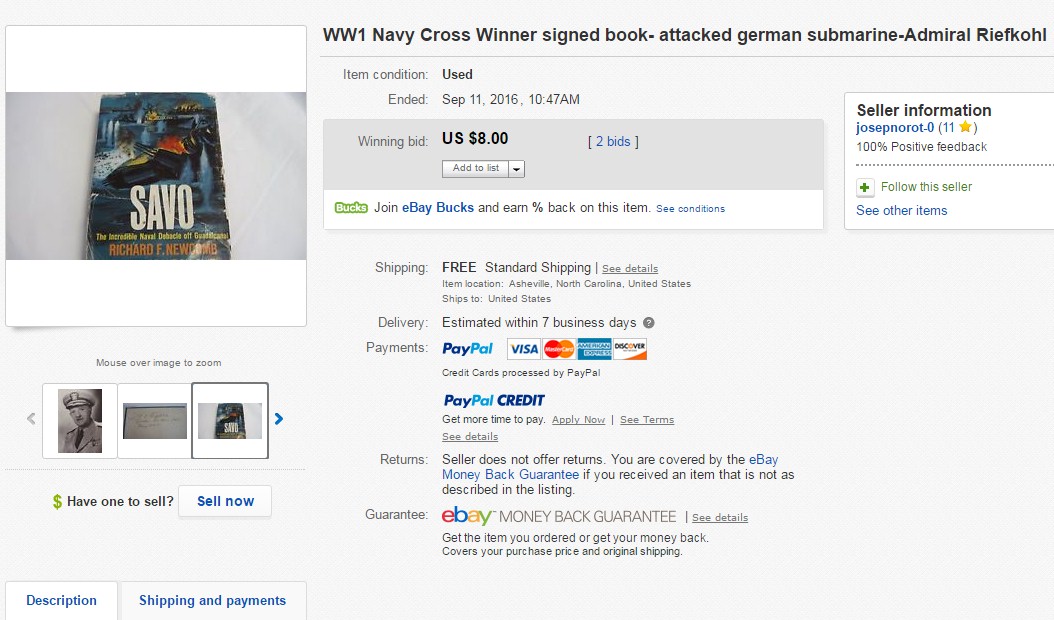
Task: Click the Visa card icon
Action: [523, 349]
